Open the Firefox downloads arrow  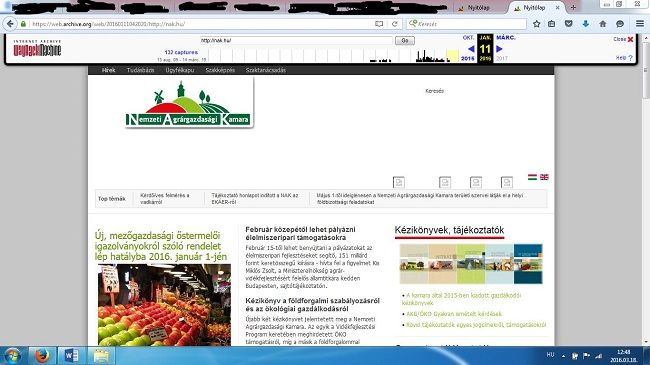585,24
